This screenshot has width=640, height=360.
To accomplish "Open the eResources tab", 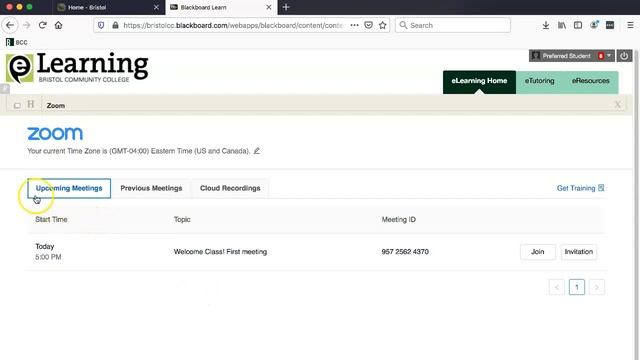I will (590, 82).
